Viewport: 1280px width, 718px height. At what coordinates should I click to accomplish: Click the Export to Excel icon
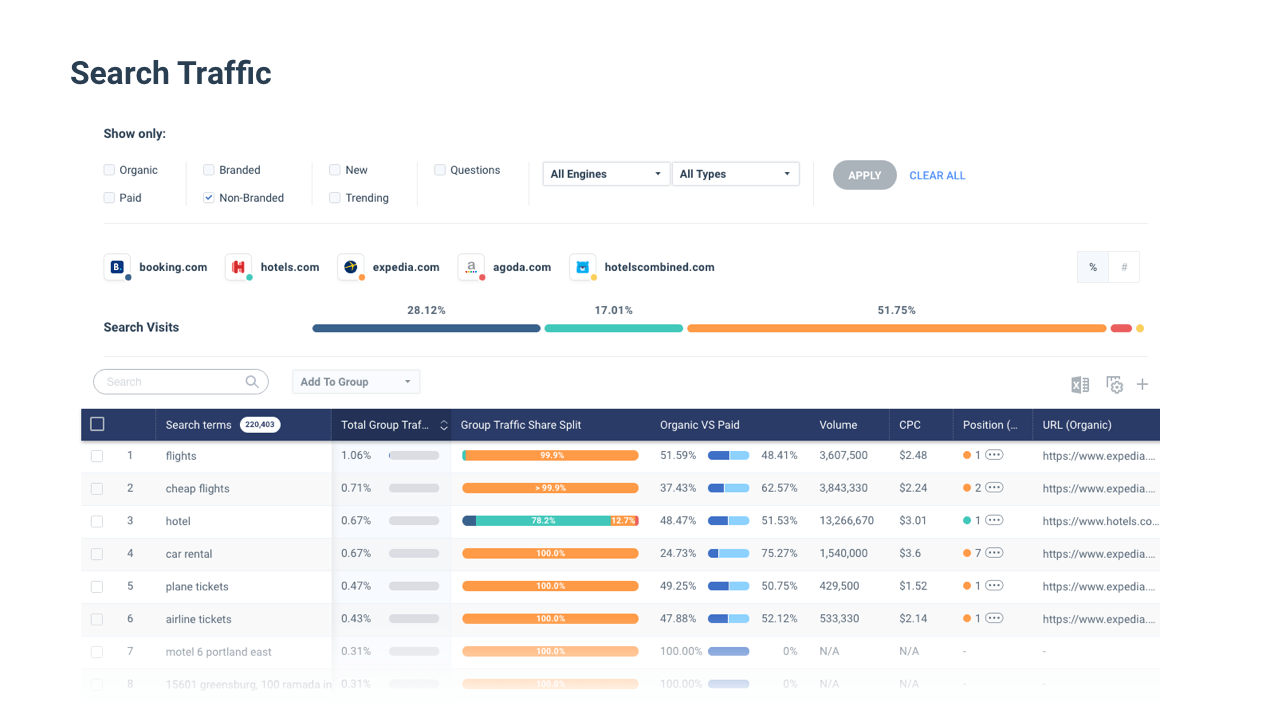pos(1080,385)
